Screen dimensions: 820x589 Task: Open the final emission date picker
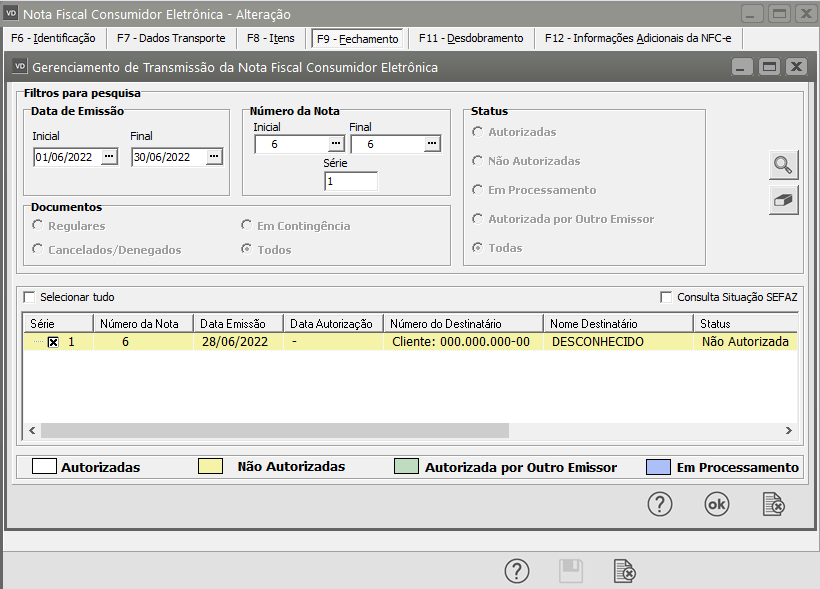click(214, 157)
